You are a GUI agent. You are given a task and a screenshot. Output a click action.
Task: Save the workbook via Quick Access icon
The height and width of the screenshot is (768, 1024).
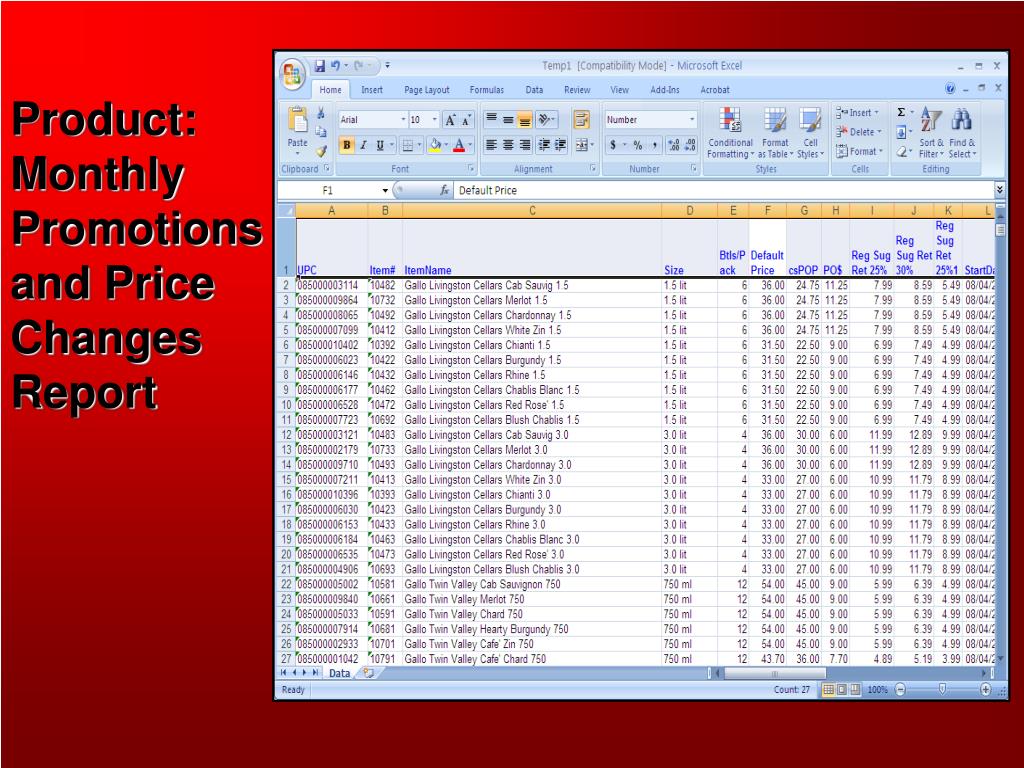point(319,66)
